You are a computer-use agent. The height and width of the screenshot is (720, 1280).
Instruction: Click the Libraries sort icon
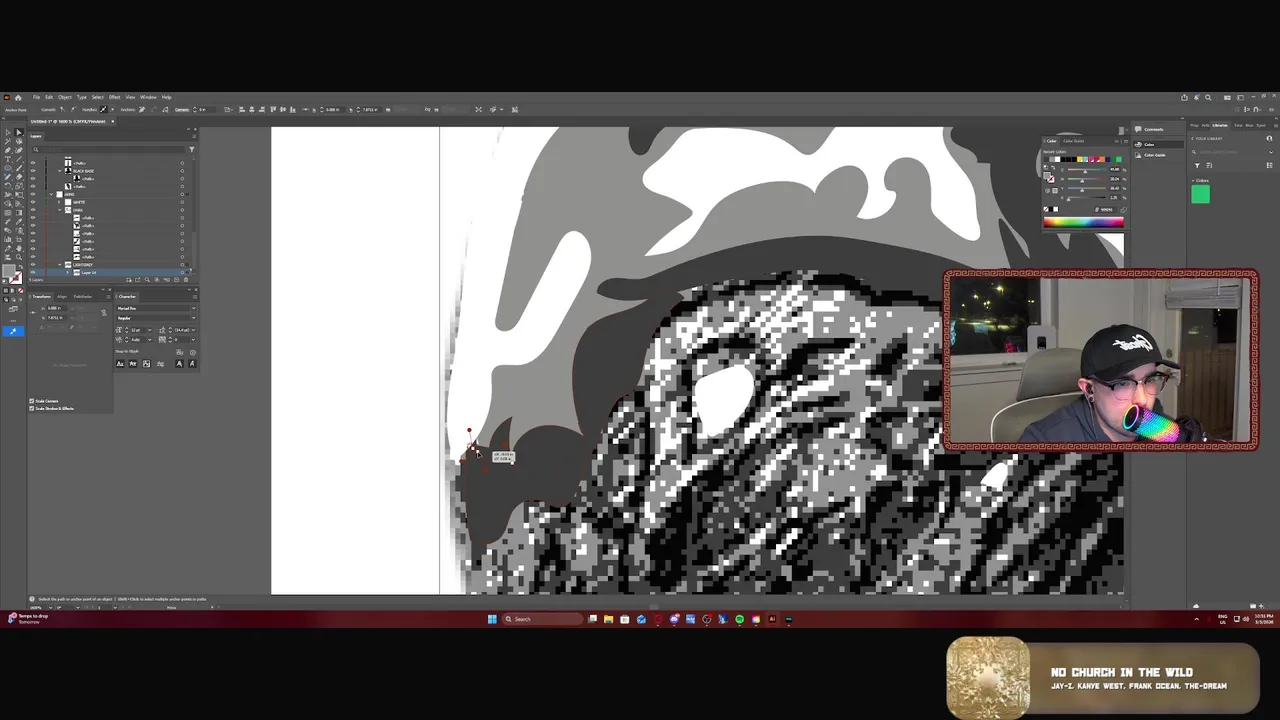1209,165
